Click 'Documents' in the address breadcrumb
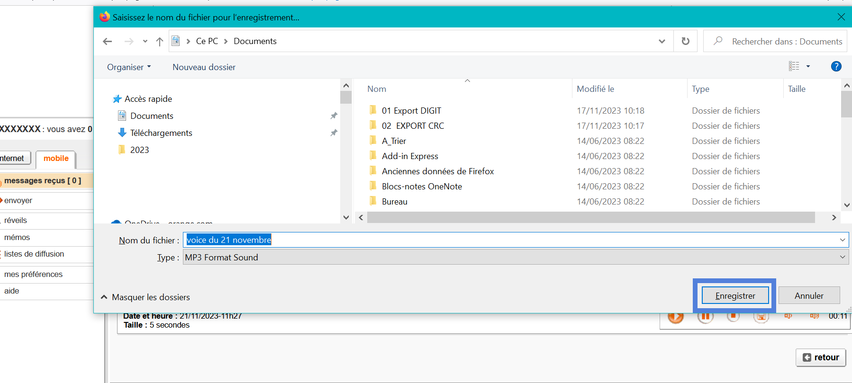This screenshot has height=383, width=852. (255, 41)
